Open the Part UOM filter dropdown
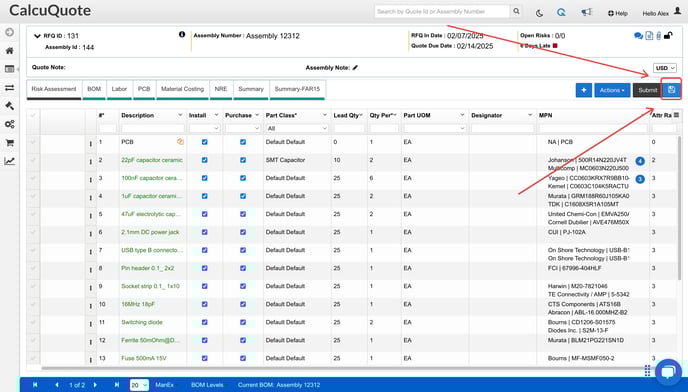688x392 pixels. point(434,128)
